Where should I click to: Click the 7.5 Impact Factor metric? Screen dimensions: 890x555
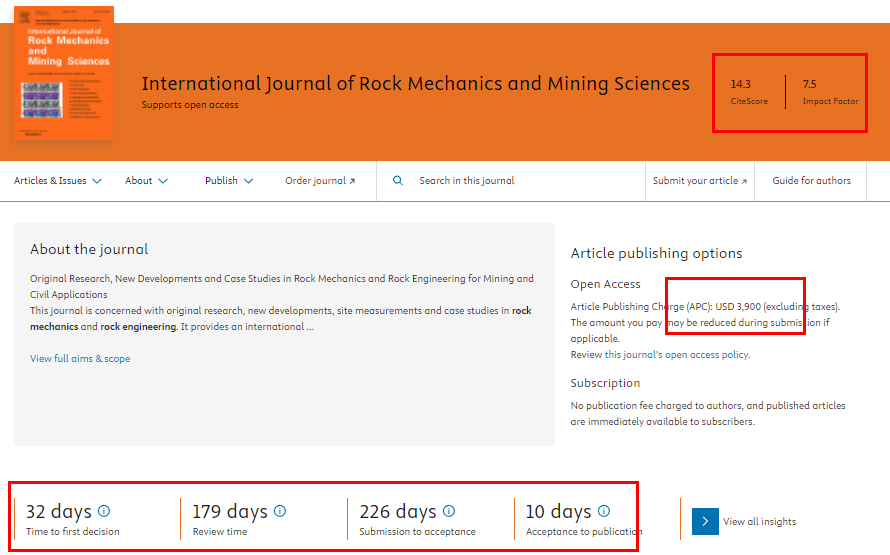point(830,91)
